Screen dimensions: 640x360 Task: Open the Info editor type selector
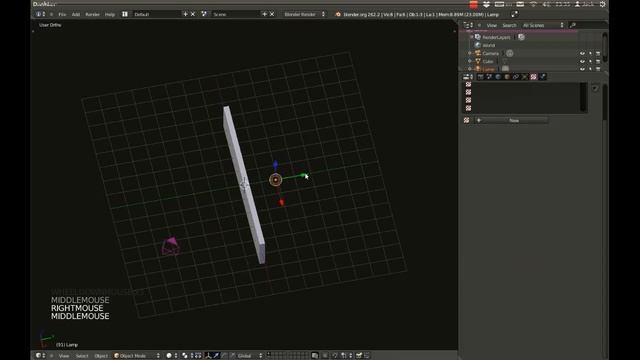pyautogui.click(x=40, y=14)
